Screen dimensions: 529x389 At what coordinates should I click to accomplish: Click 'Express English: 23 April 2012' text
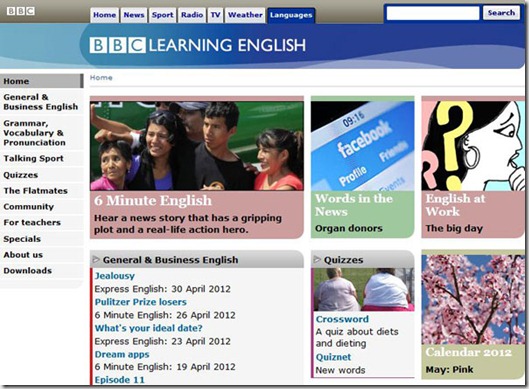[163, 341]
